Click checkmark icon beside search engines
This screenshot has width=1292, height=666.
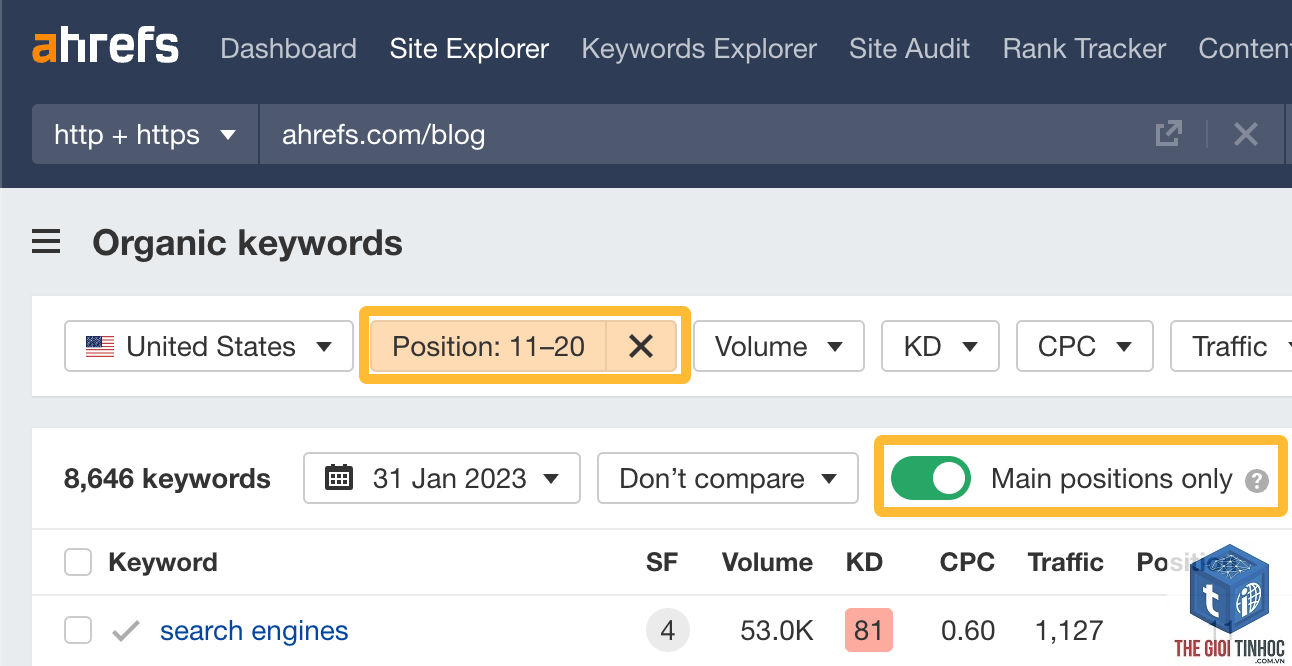[x=125, y=631]
